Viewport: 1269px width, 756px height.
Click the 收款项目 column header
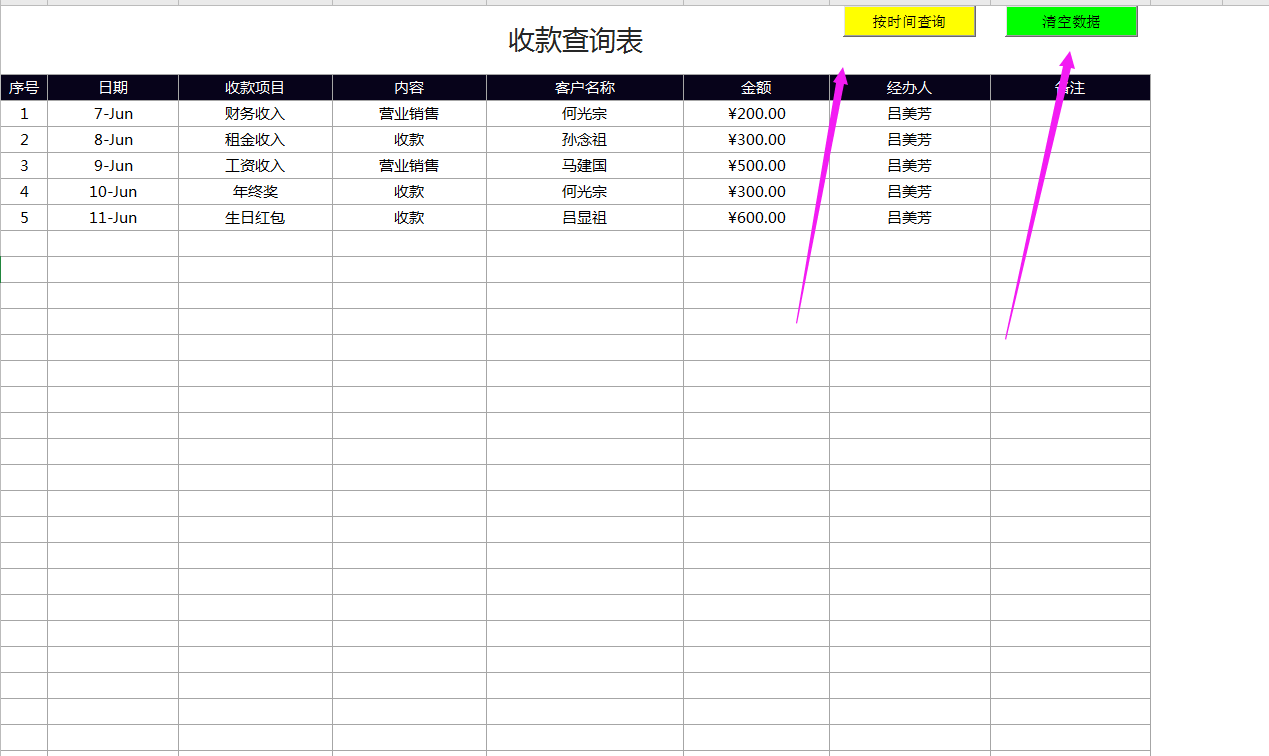click(254, 87)
